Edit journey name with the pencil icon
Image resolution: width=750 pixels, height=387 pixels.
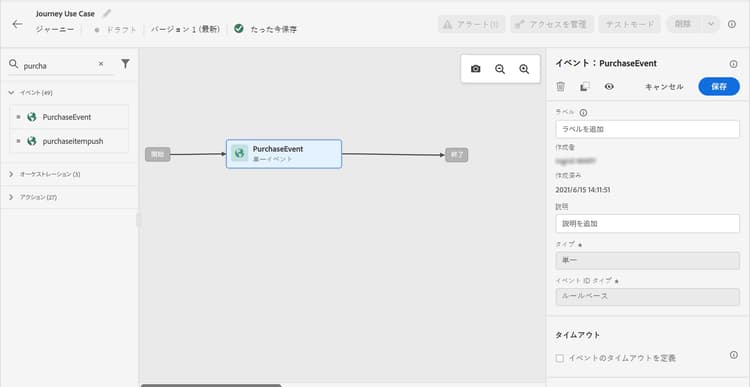click(x=107, y=13)
